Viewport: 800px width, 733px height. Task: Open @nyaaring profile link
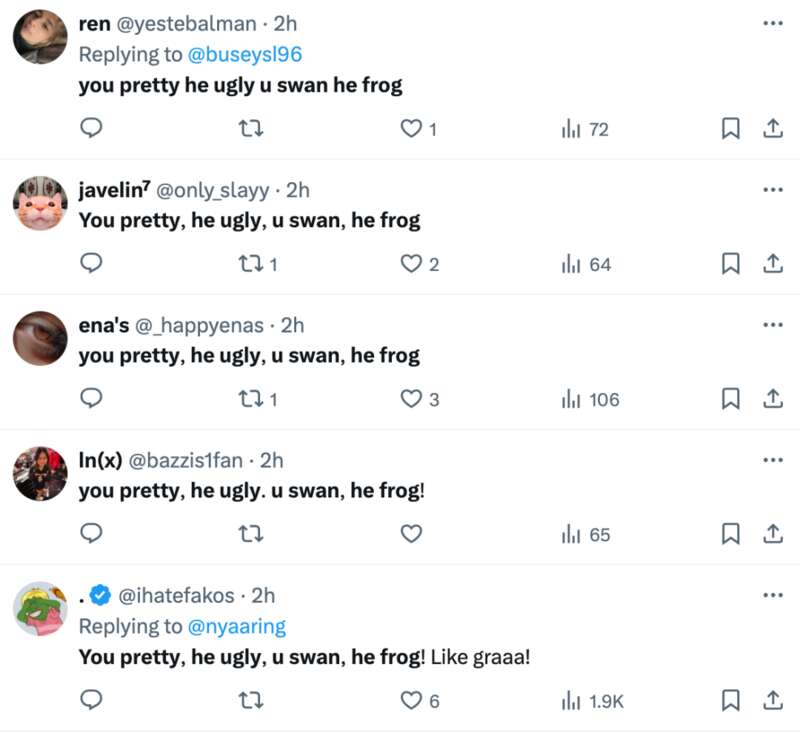pos(237,626)
